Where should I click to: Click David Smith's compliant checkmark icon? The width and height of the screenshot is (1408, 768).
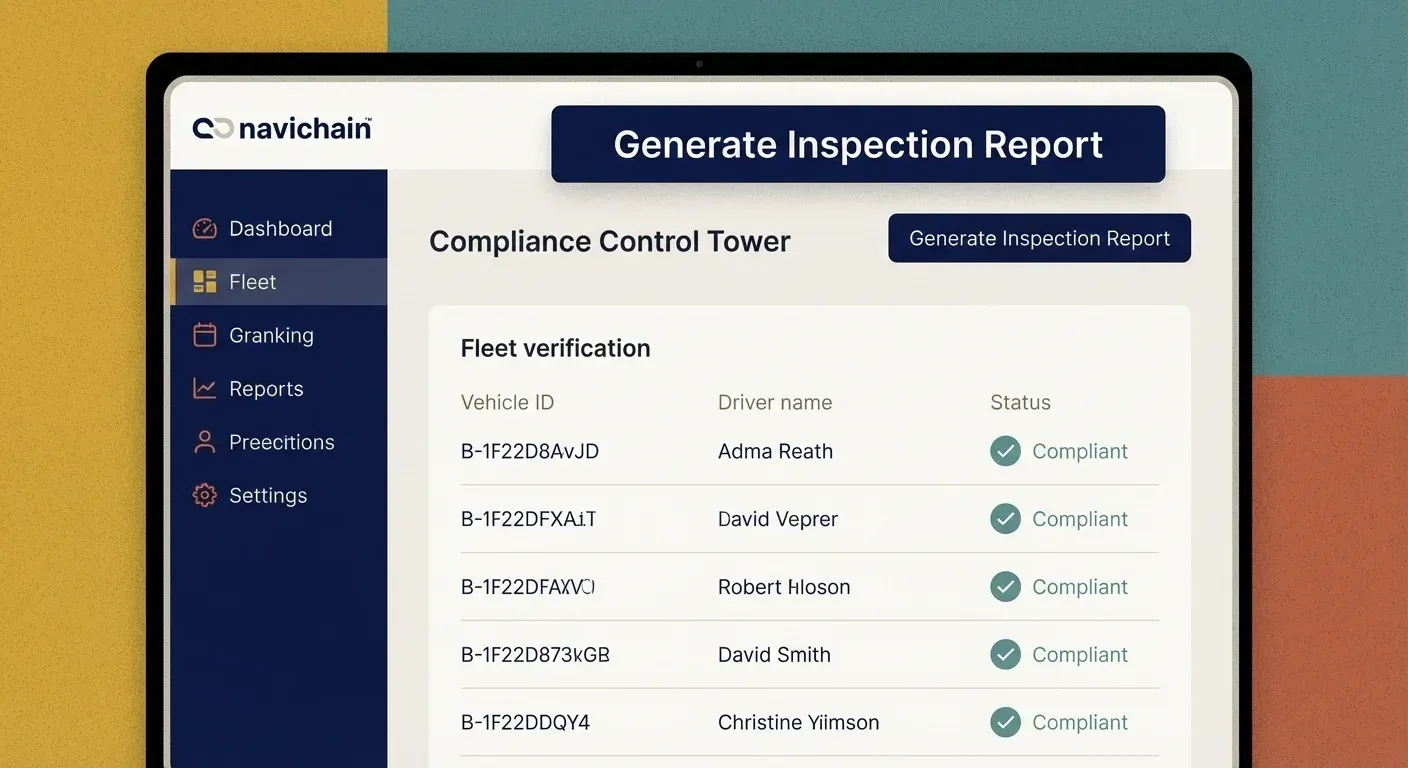tap(1005, 655)
